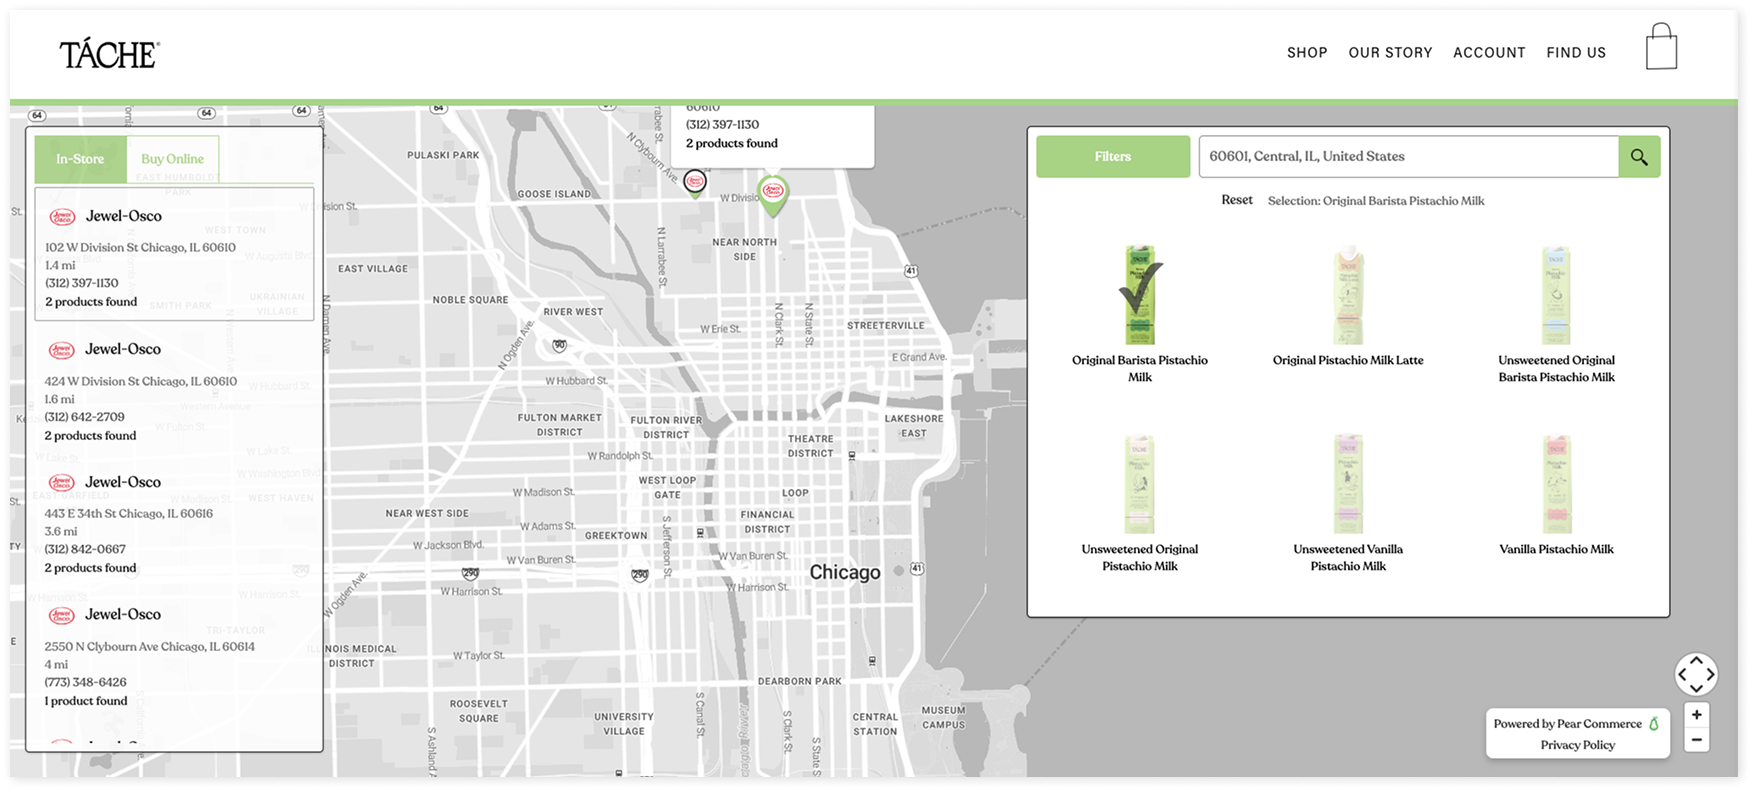Select white Jewel-Osco map marker
Viewport: 1752px width, 791px height.
click(695, 183)
